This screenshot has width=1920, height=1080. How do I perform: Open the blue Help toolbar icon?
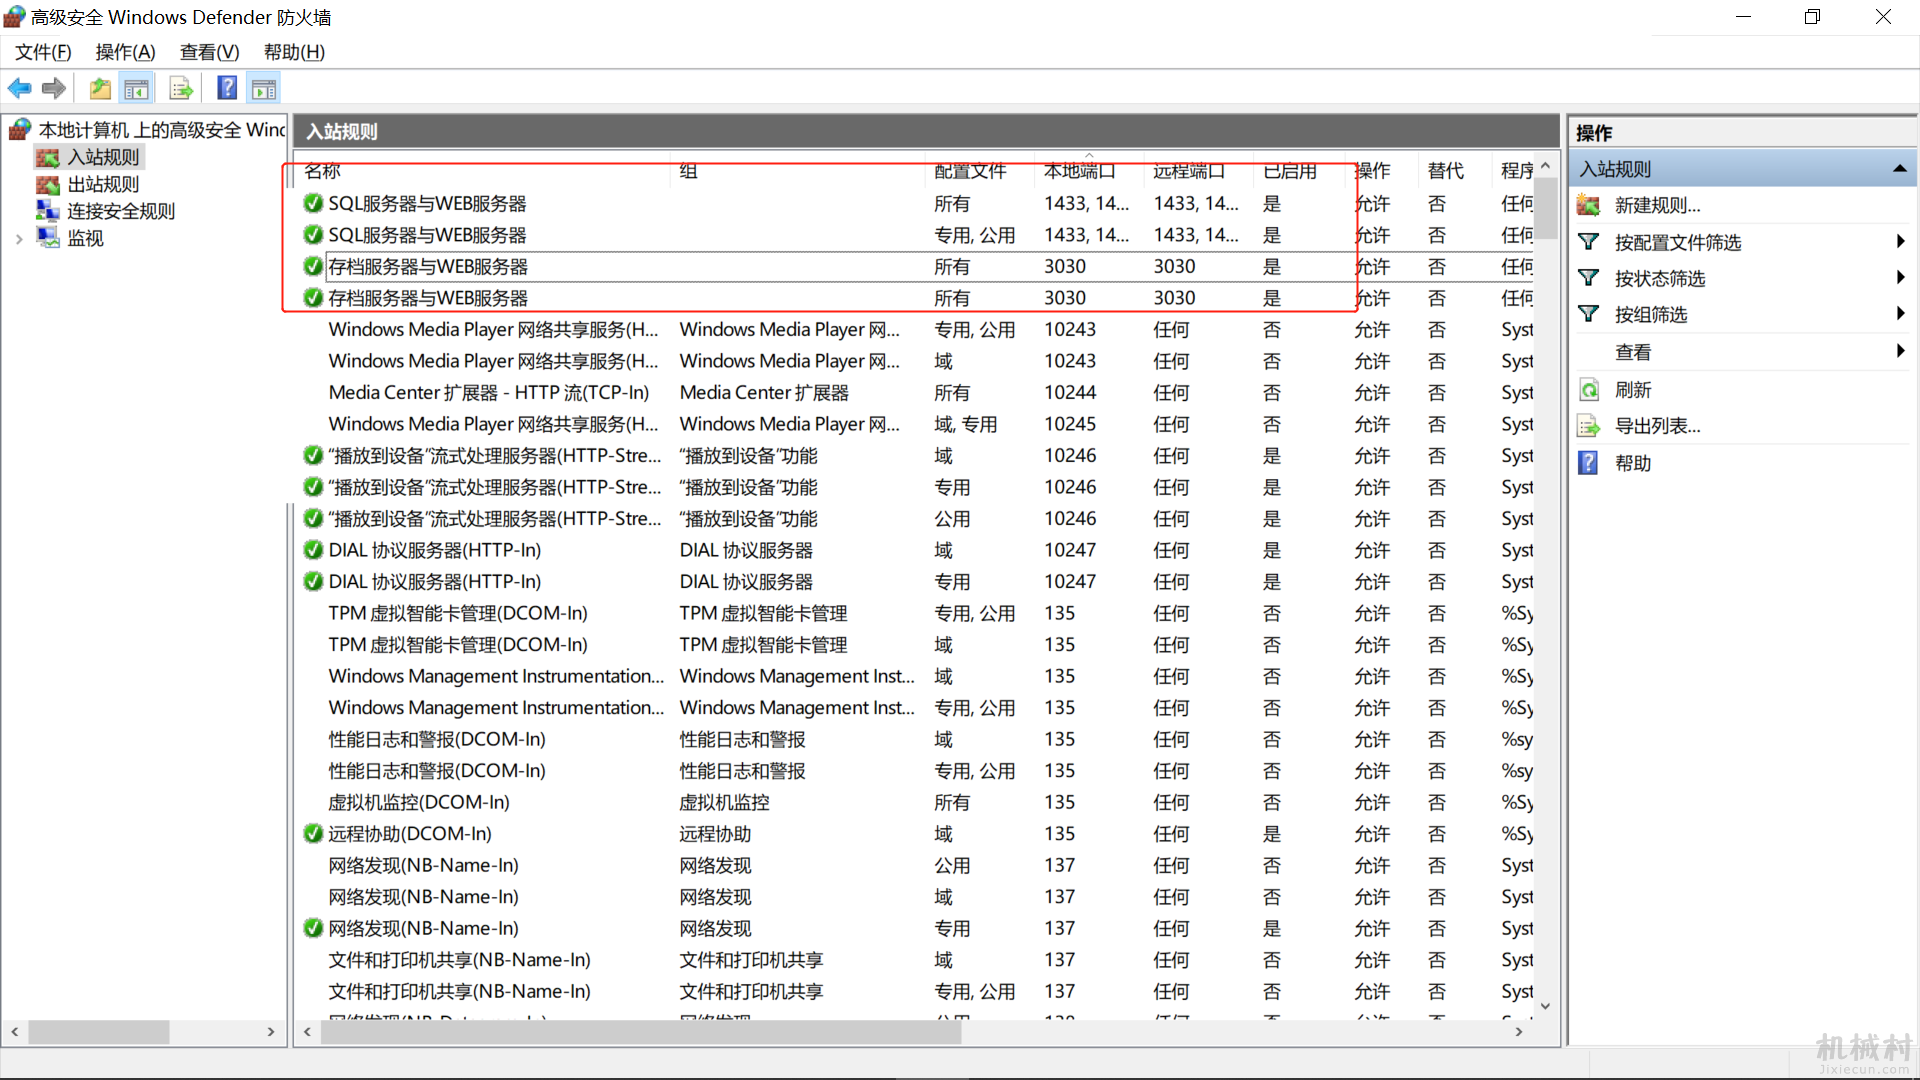(x=228, y=89)
